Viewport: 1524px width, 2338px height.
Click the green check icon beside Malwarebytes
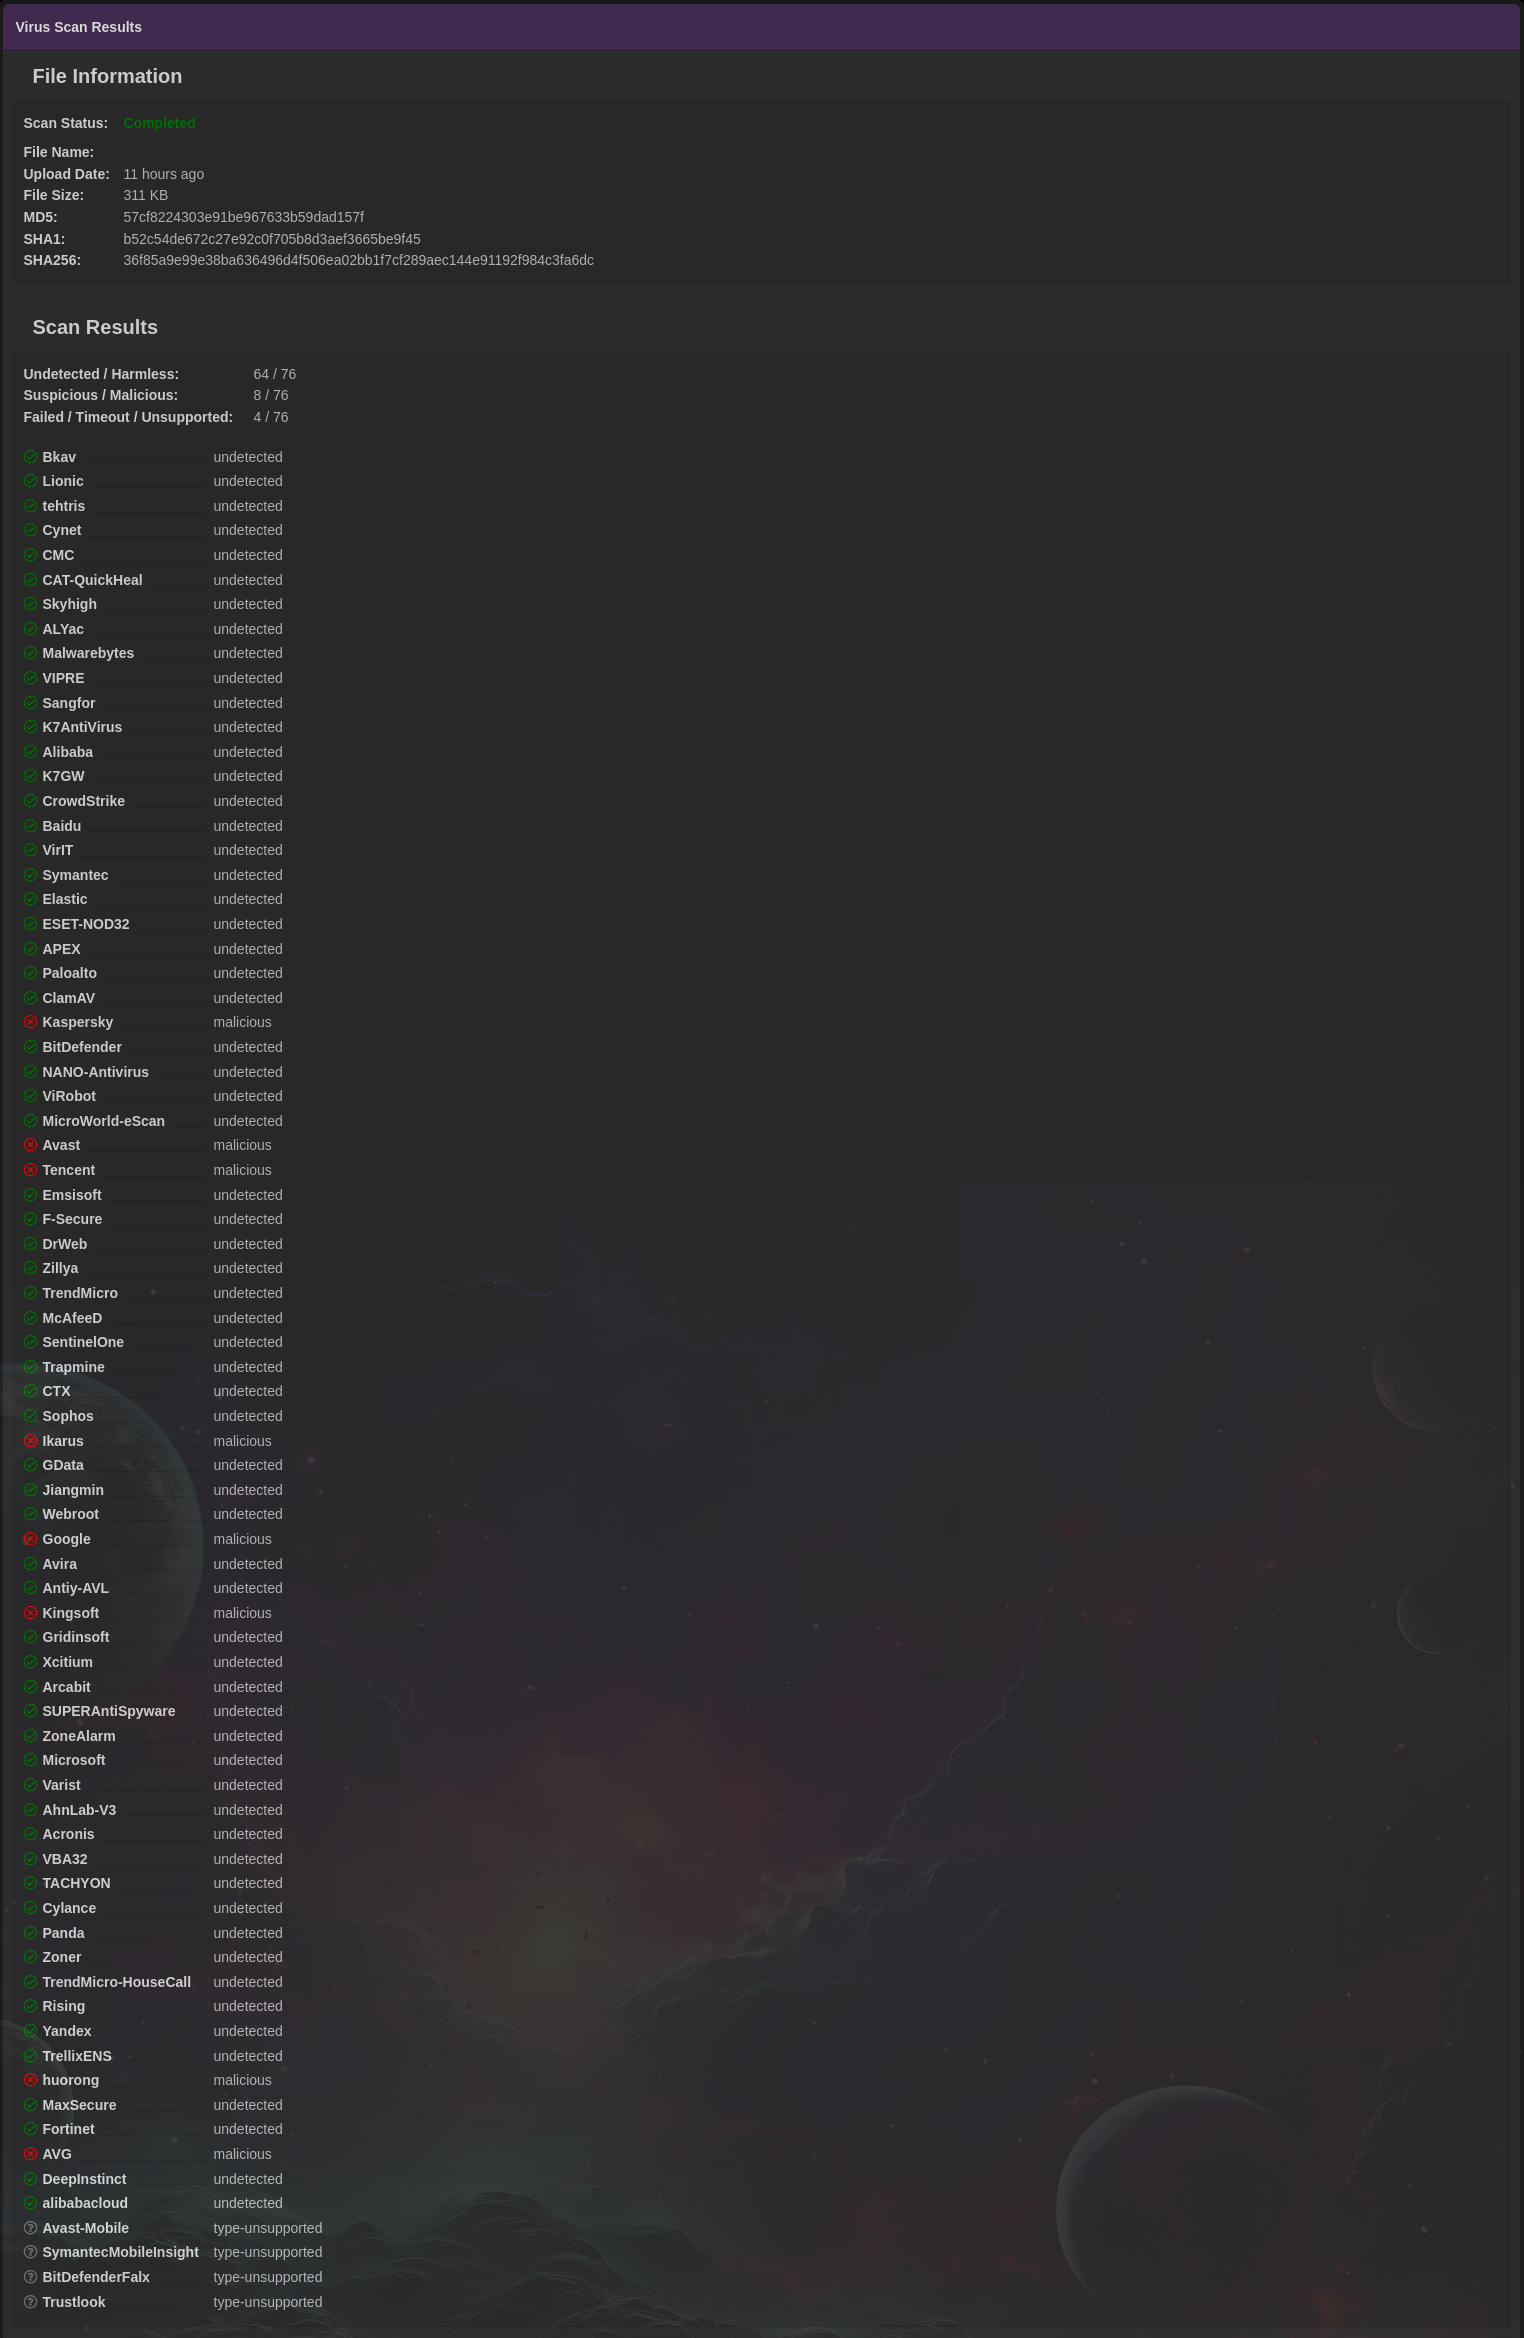tap(30, 653)
